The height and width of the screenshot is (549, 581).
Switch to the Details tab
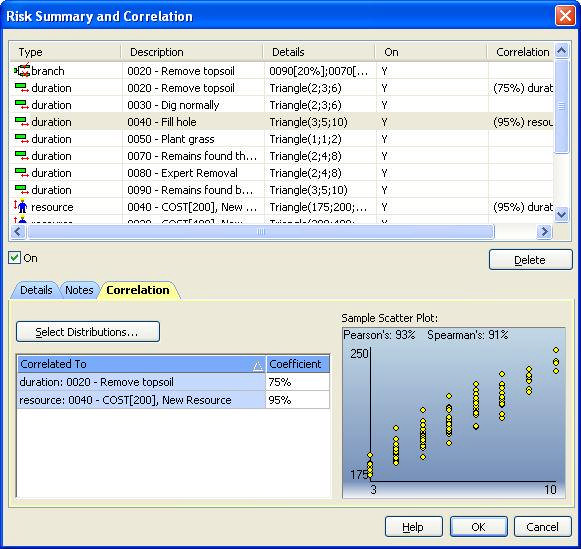(36, 290)
